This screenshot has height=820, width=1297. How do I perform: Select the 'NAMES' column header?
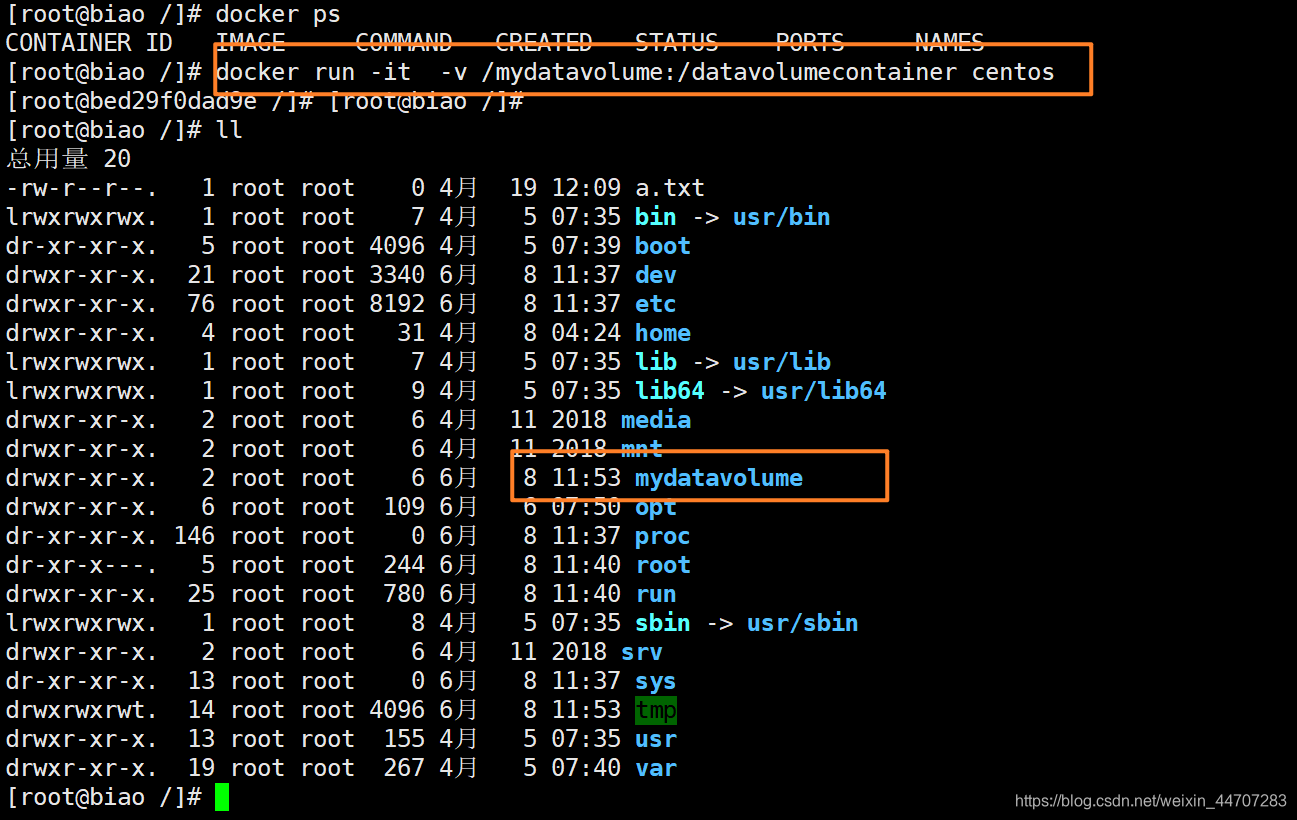click(950, 43)
